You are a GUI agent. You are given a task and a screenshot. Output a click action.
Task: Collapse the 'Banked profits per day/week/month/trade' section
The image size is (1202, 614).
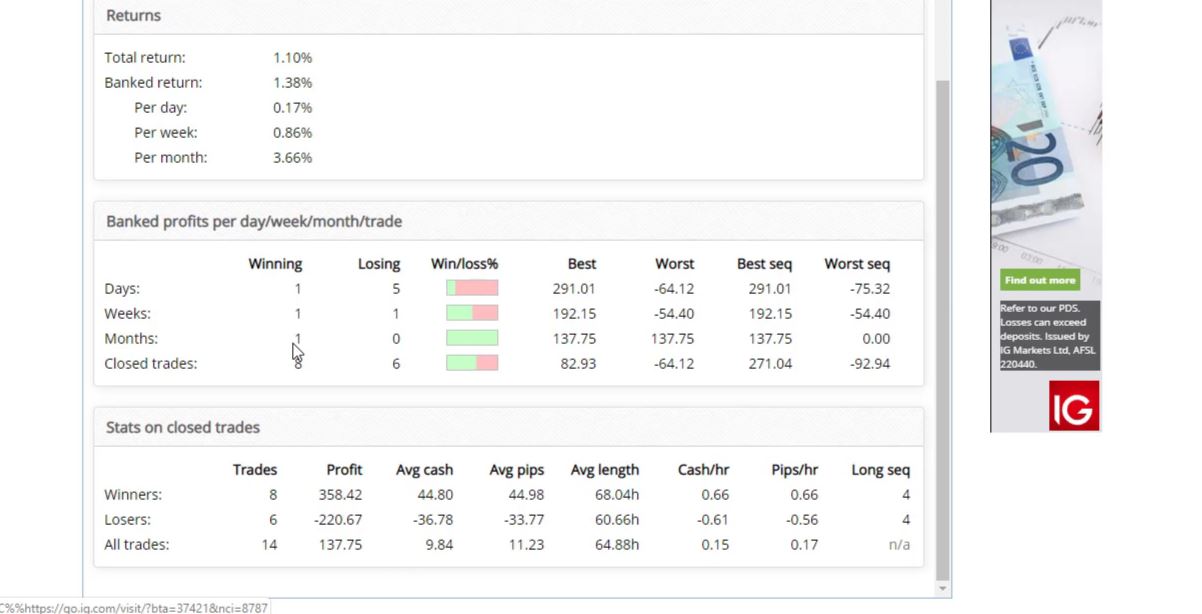coord(254,221)
